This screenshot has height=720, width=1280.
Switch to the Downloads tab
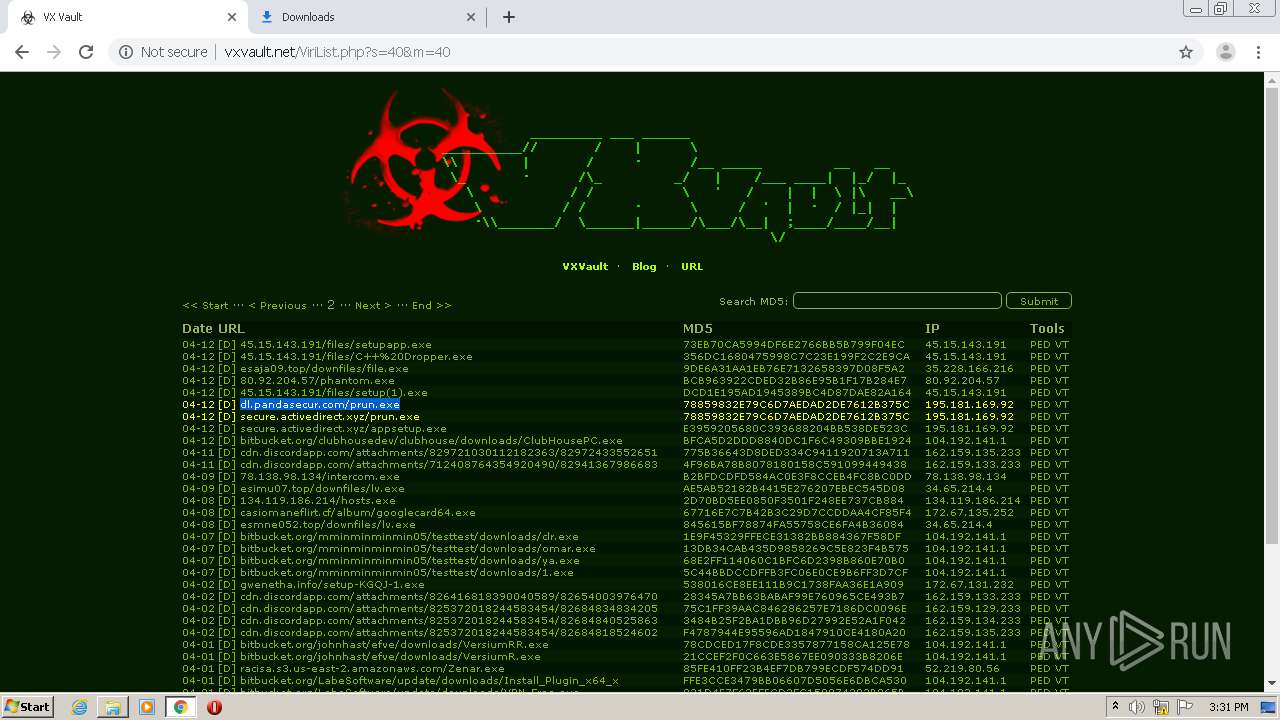click(365, 17)
